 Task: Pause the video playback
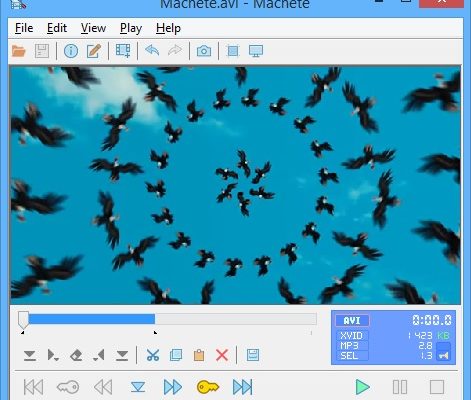point(400,387)
